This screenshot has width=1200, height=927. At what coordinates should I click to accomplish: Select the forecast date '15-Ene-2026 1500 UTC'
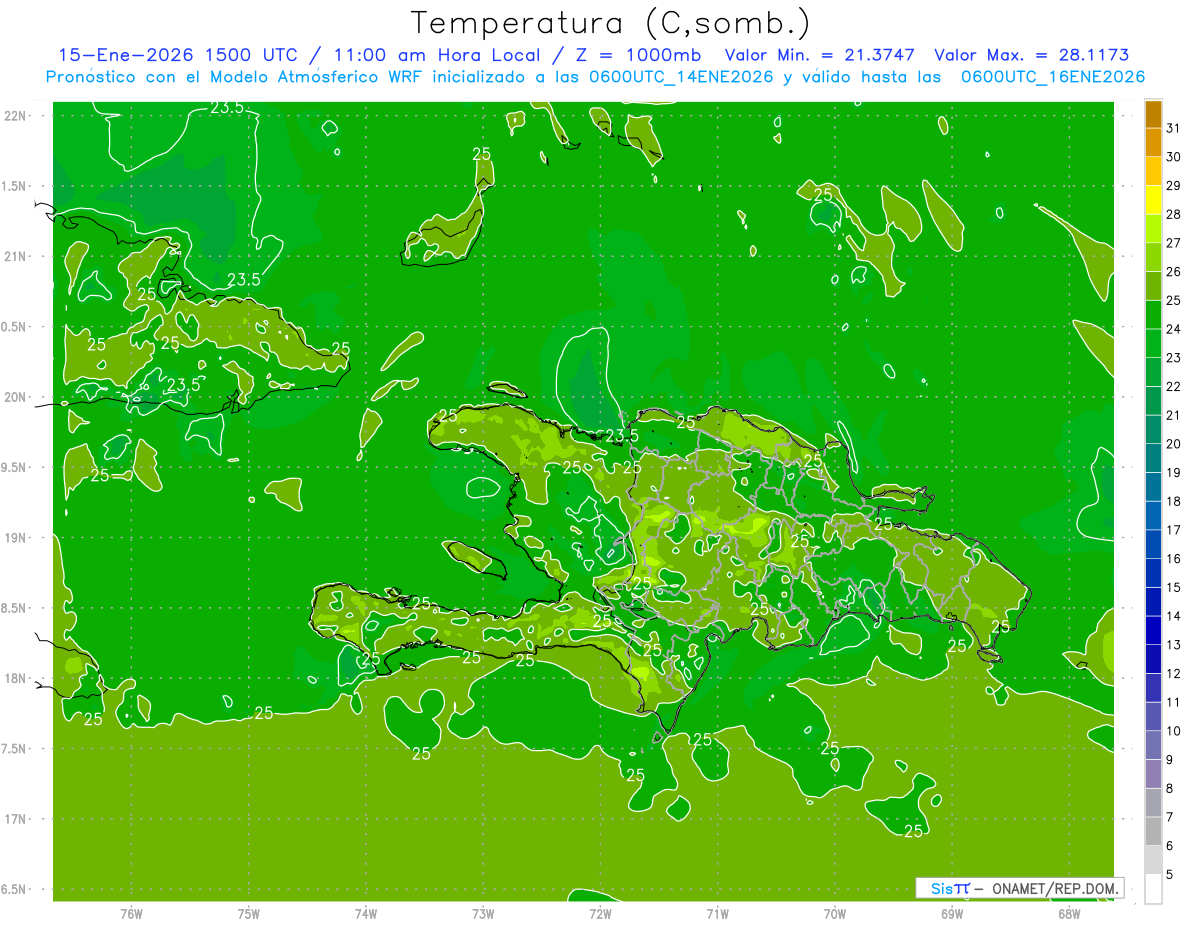pos(178,55)
